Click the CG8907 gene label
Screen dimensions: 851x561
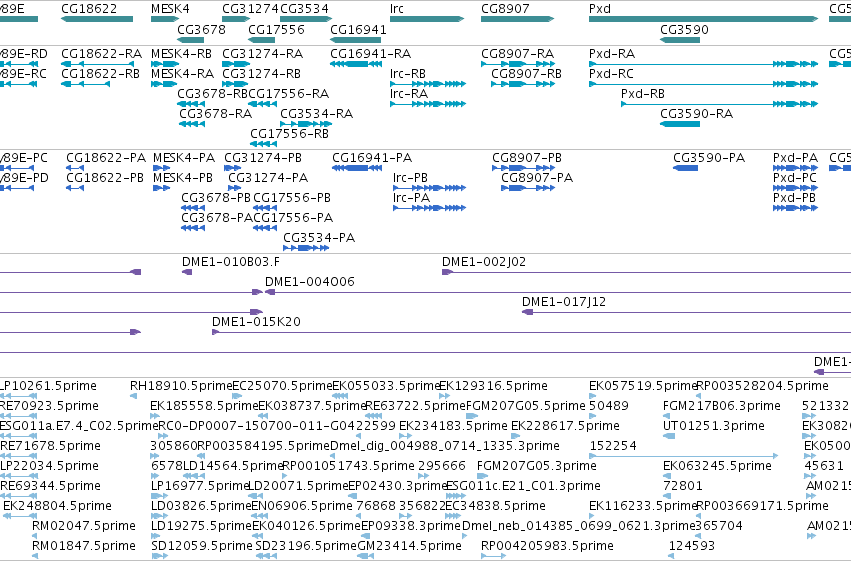point(505,9)
